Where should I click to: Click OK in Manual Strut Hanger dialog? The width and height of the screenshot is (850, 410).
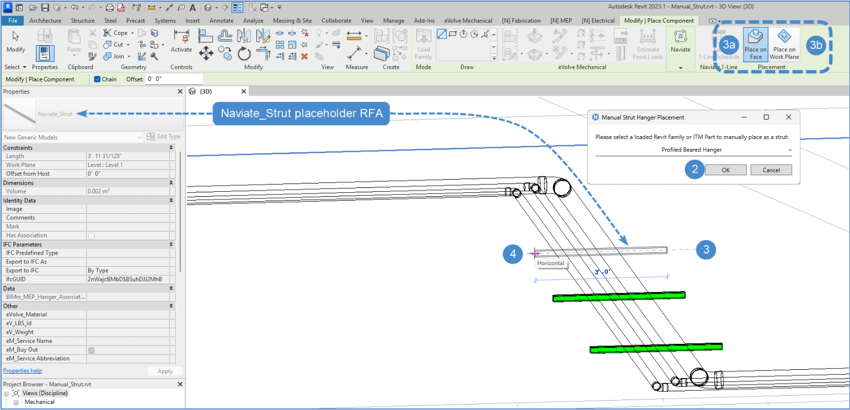coord(725,170)
